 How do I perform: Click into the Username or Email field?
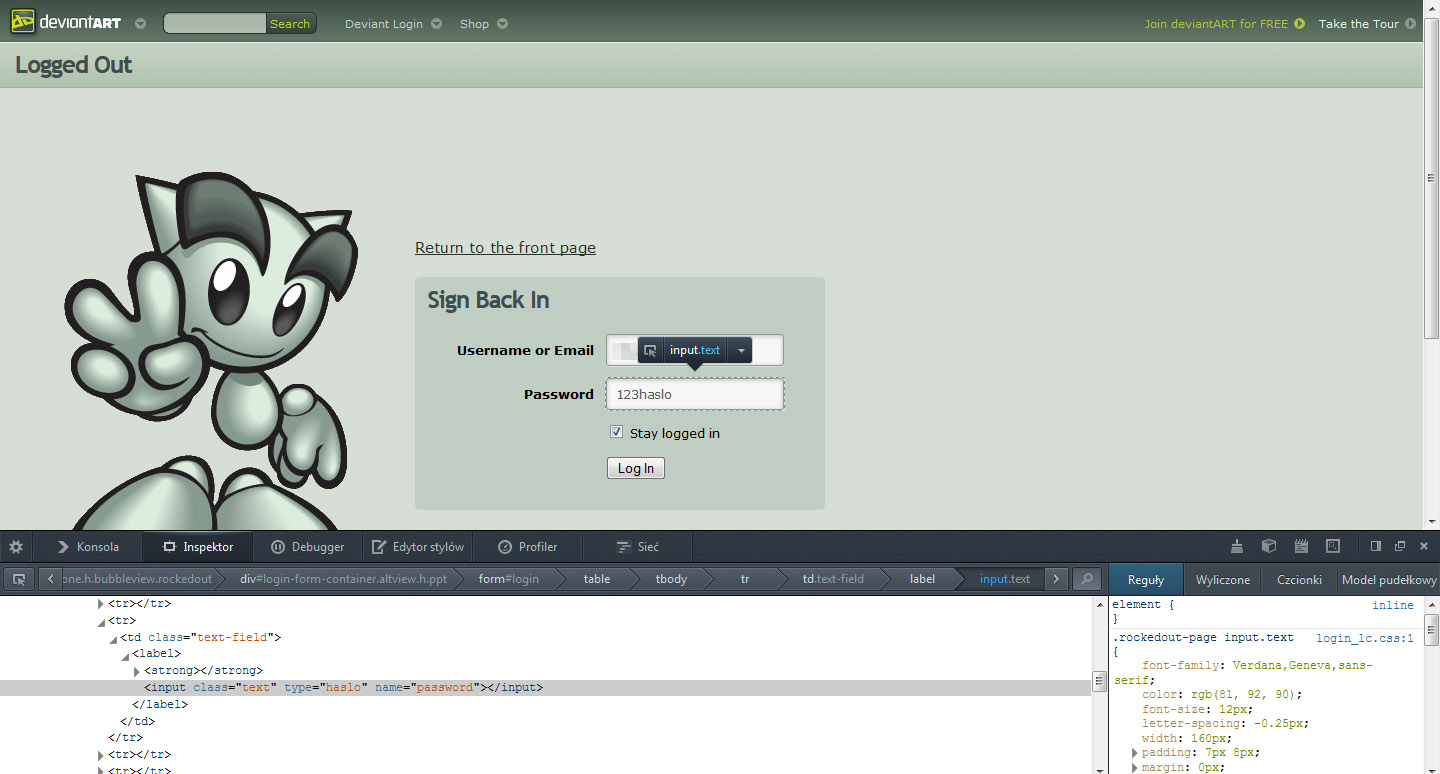[x=695, y=350]
